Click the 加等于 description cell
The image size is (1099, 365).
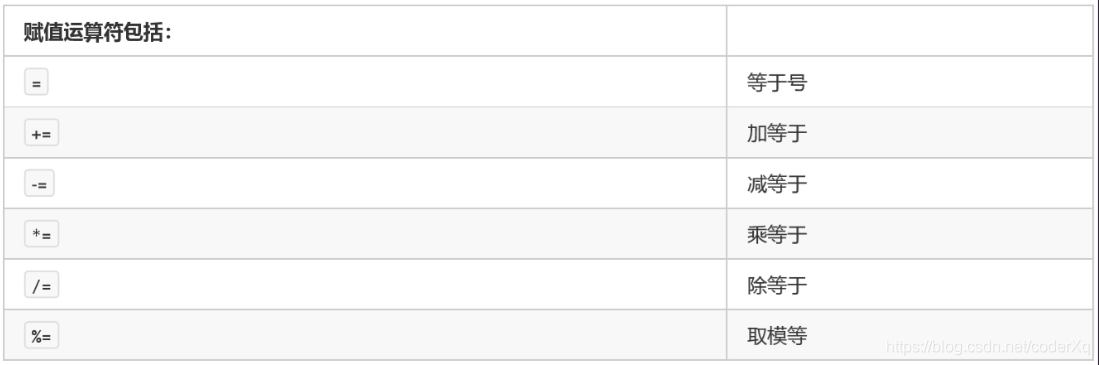pos(909,132)
